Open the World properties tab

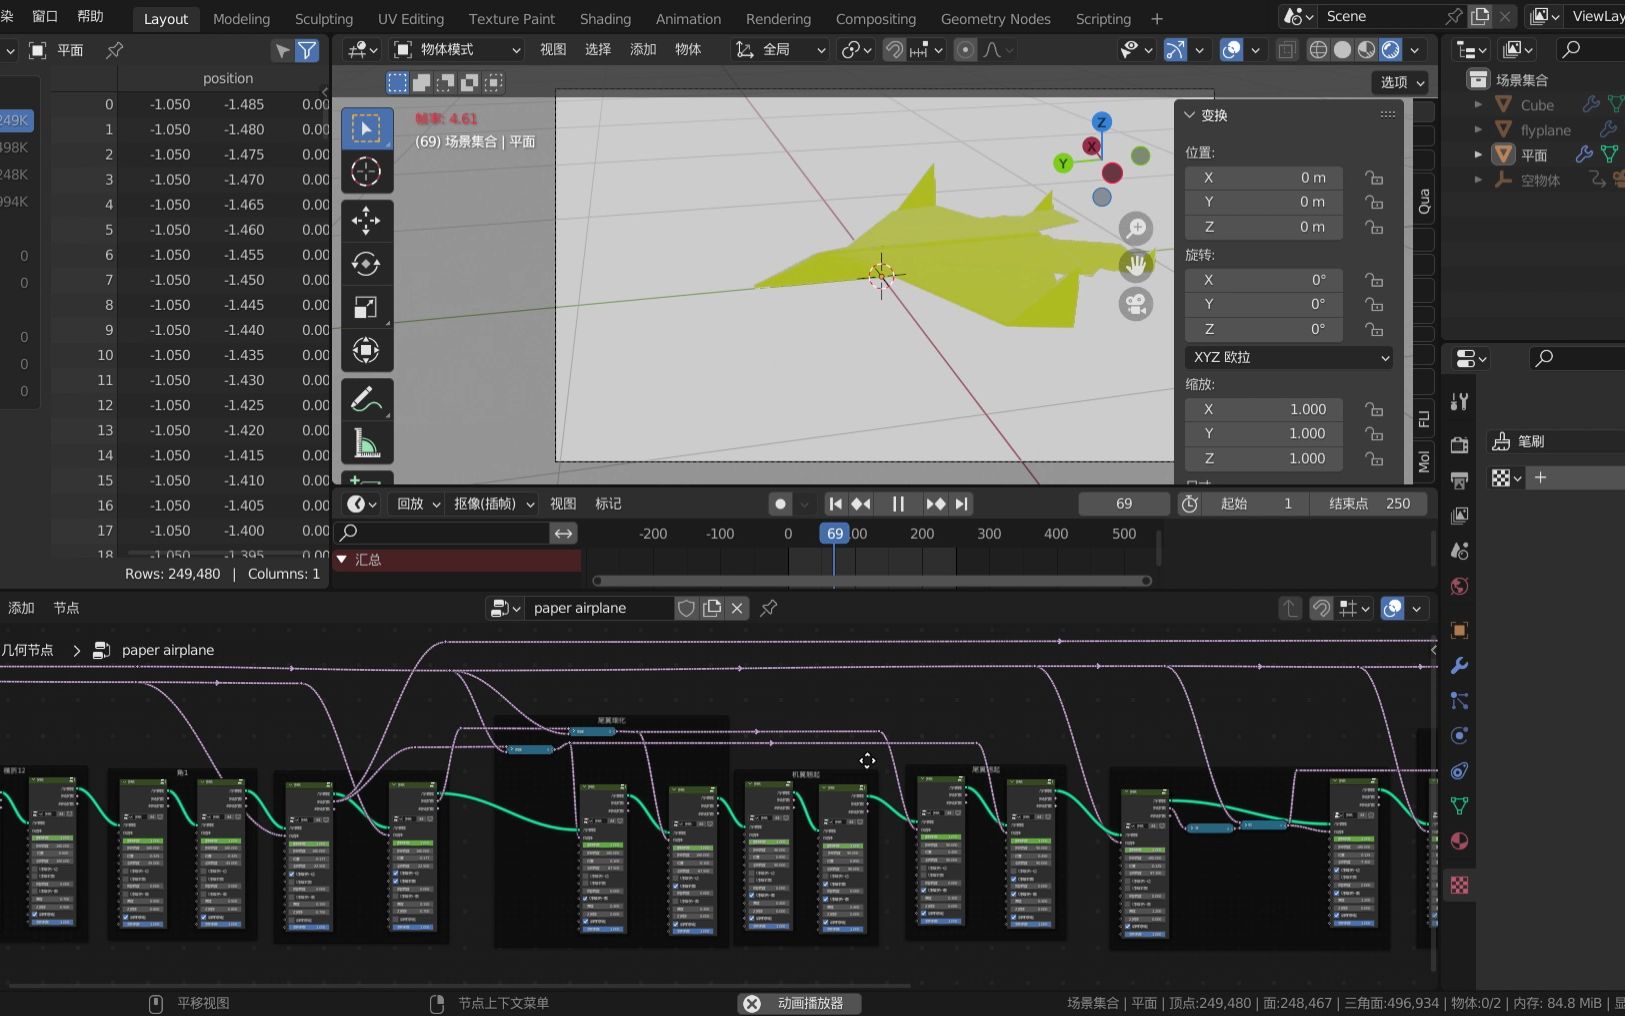(x=1459, y=586)
